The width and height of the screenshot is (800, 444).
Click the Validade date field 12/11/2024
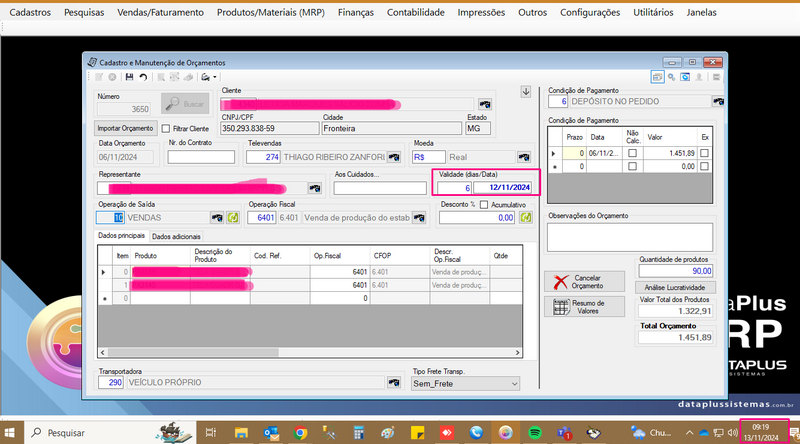click(502, 188)
